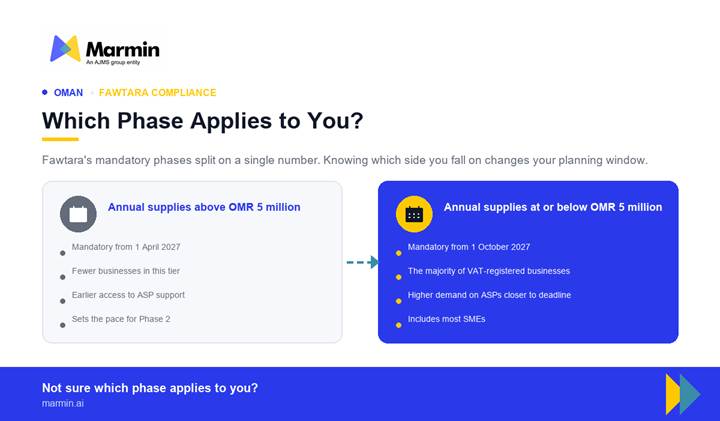Click 'Which Phase Applies to You?' title

[x=202, y=121]
